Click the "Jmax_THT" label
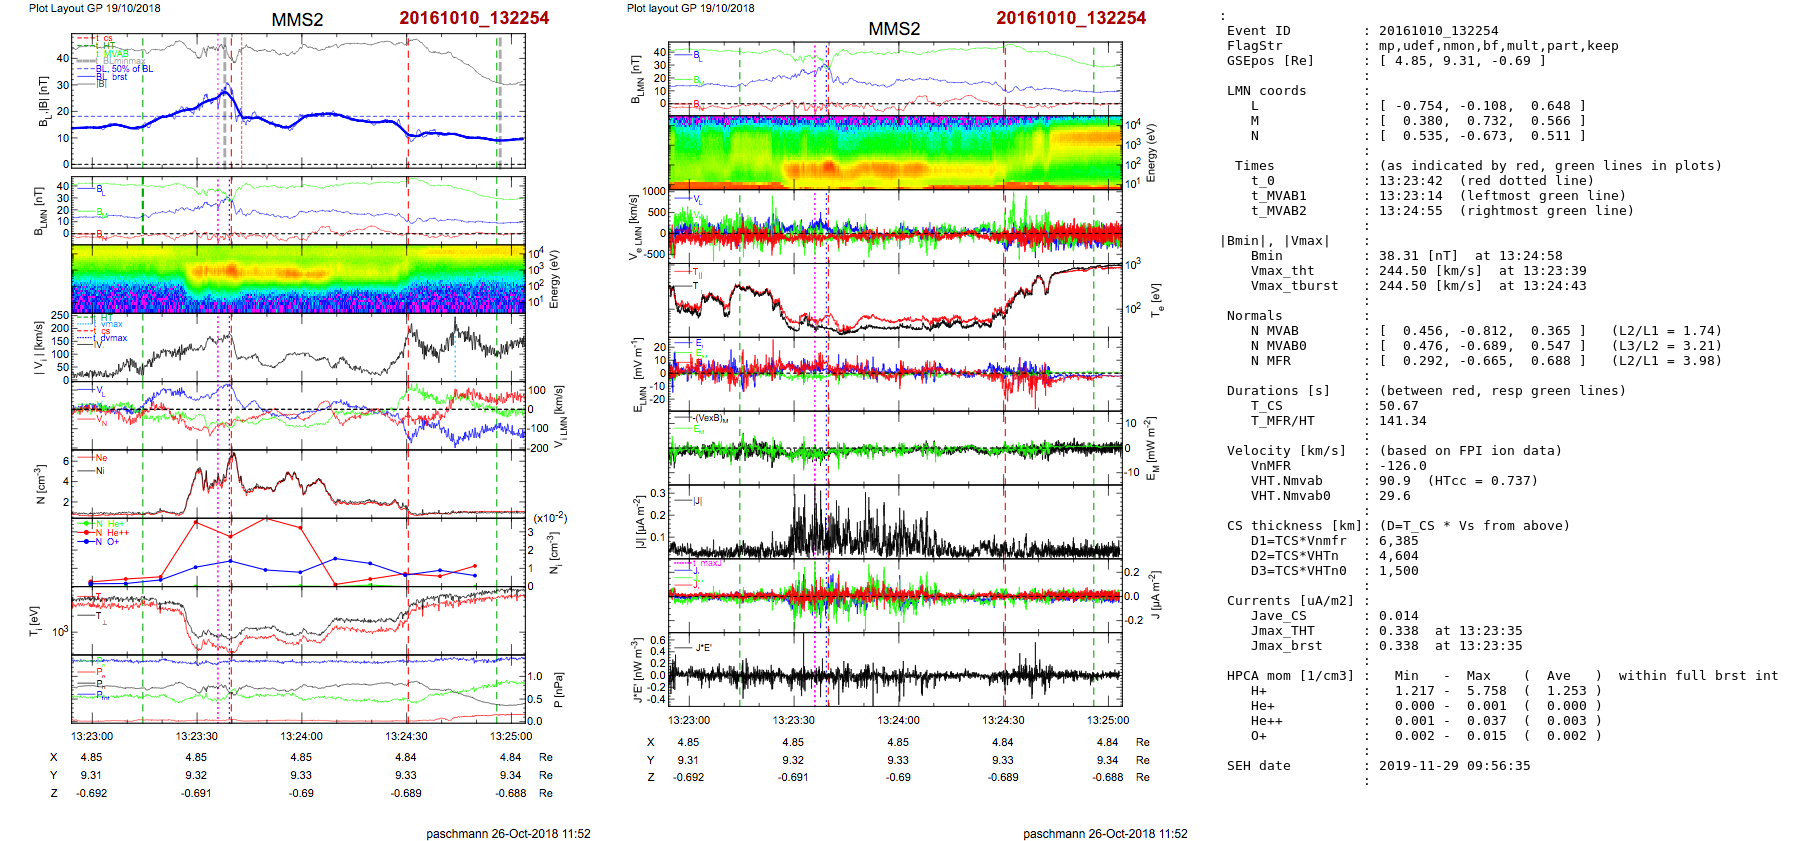This screenshot has width=1804, height=841. (x=1282, y=631)
